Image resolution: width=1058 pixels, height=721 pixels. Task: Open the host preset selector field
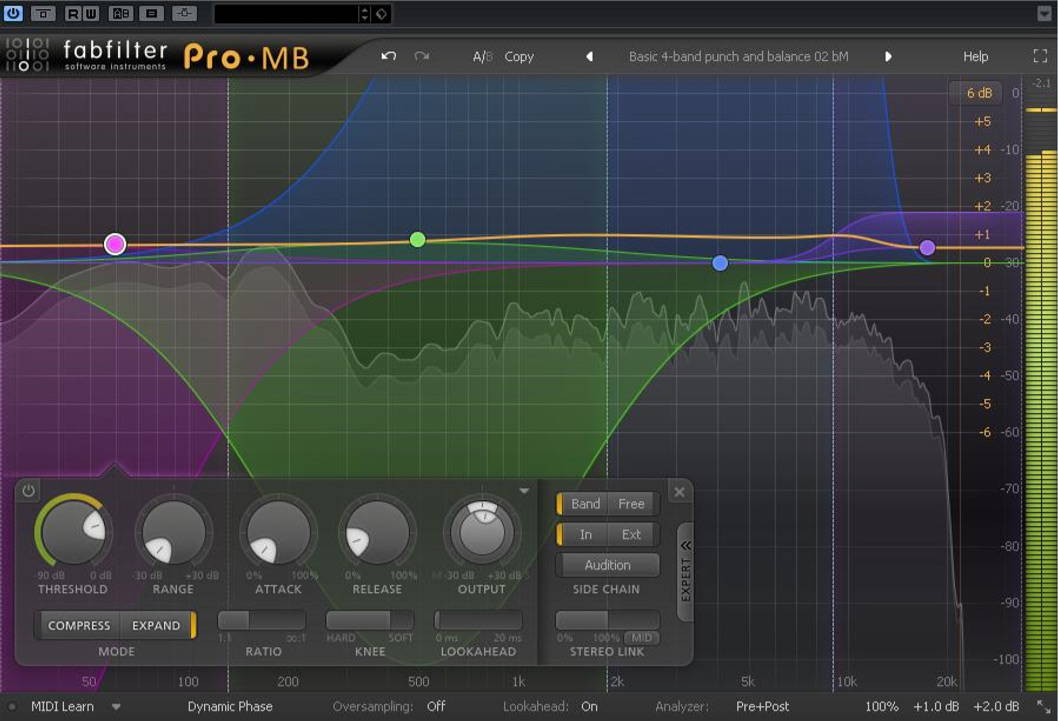tap(286, 13)
